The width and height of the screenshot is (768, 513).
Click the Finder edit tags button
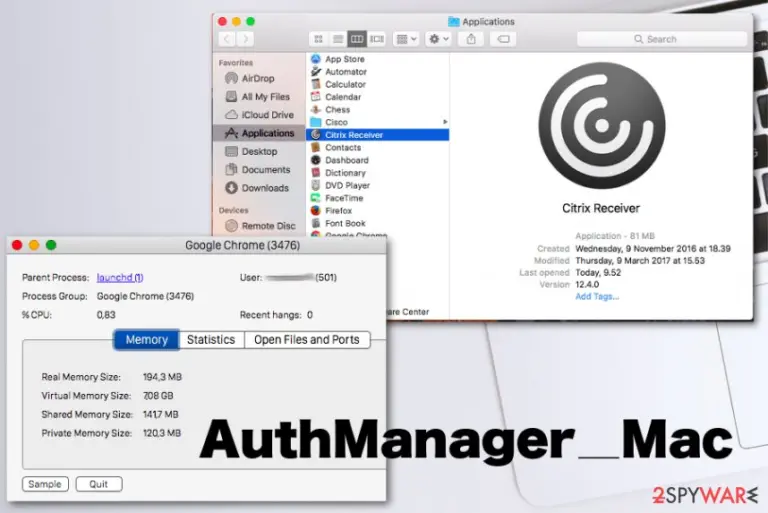[503, 39]
